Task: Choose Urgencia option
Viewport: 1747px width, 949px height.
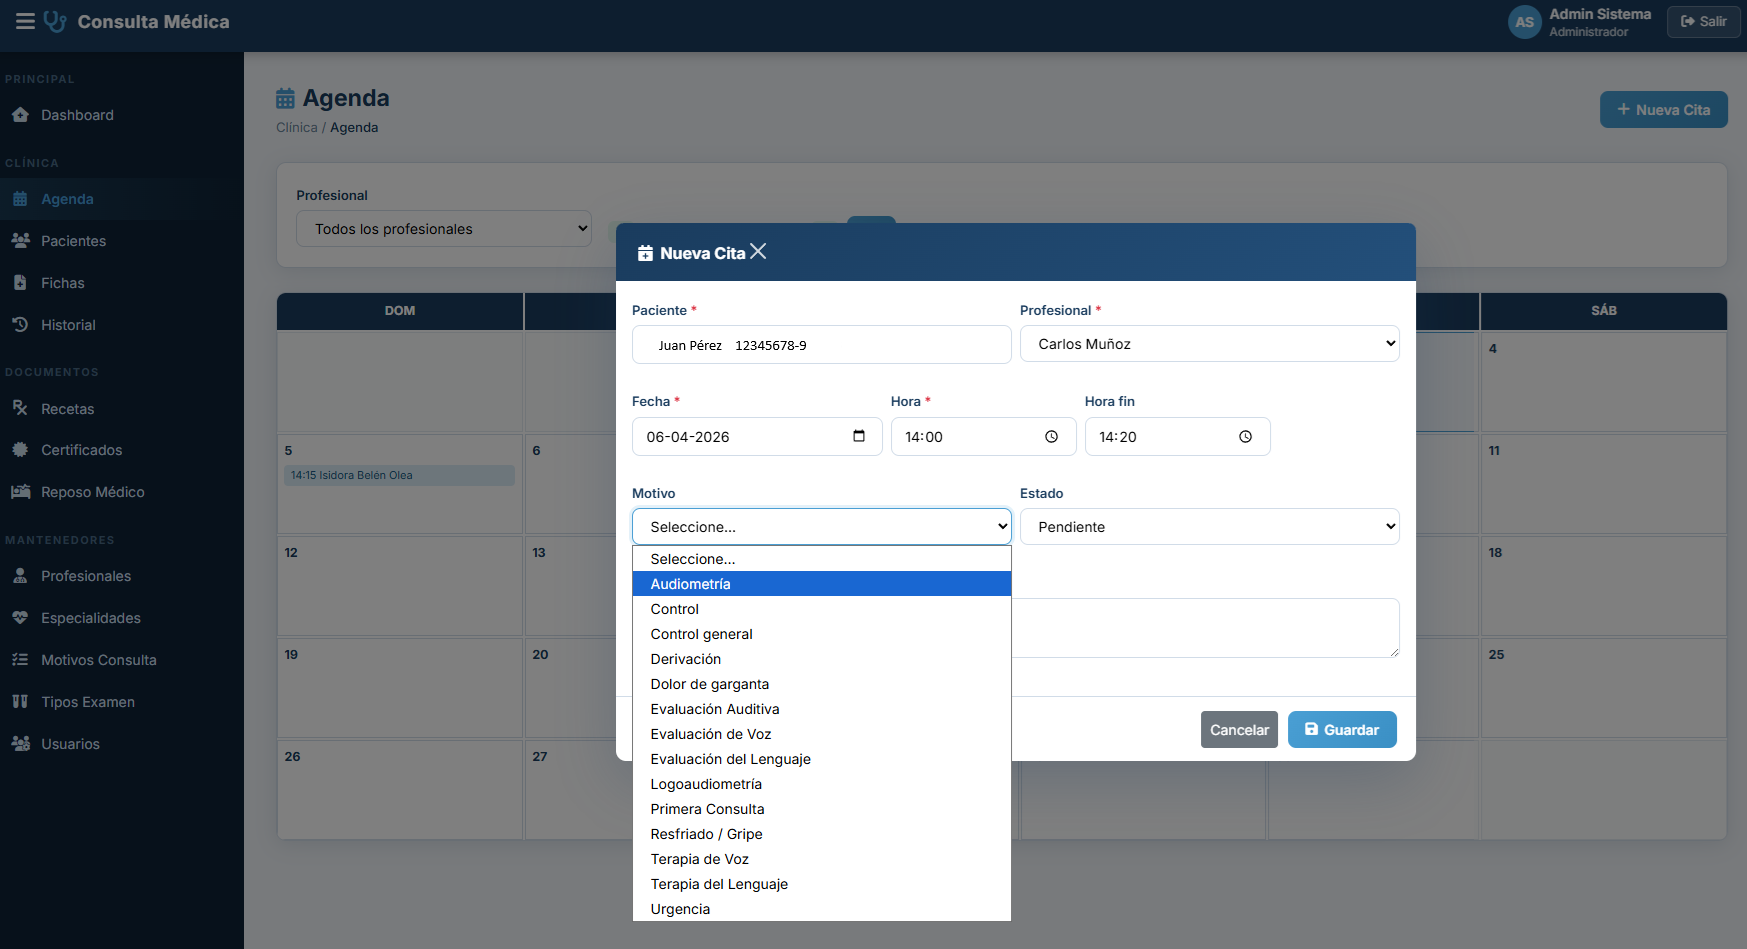Action: (x=822, y=909)
